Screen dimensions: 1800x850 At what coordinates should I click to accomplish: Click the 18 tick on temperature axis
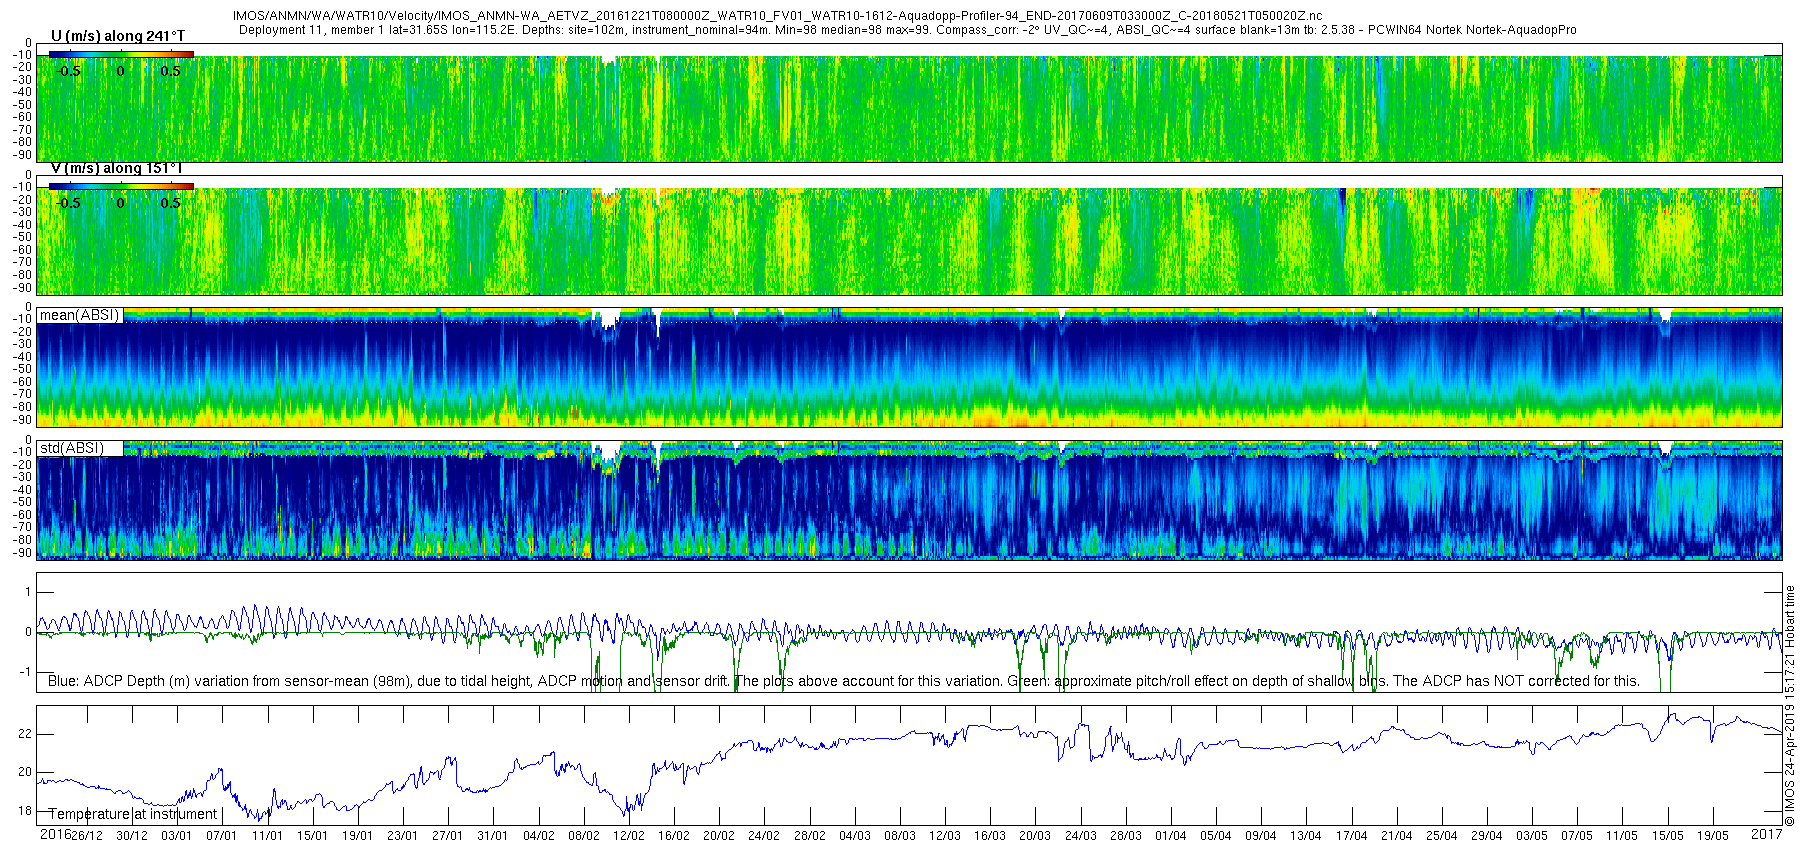[25, 811]
